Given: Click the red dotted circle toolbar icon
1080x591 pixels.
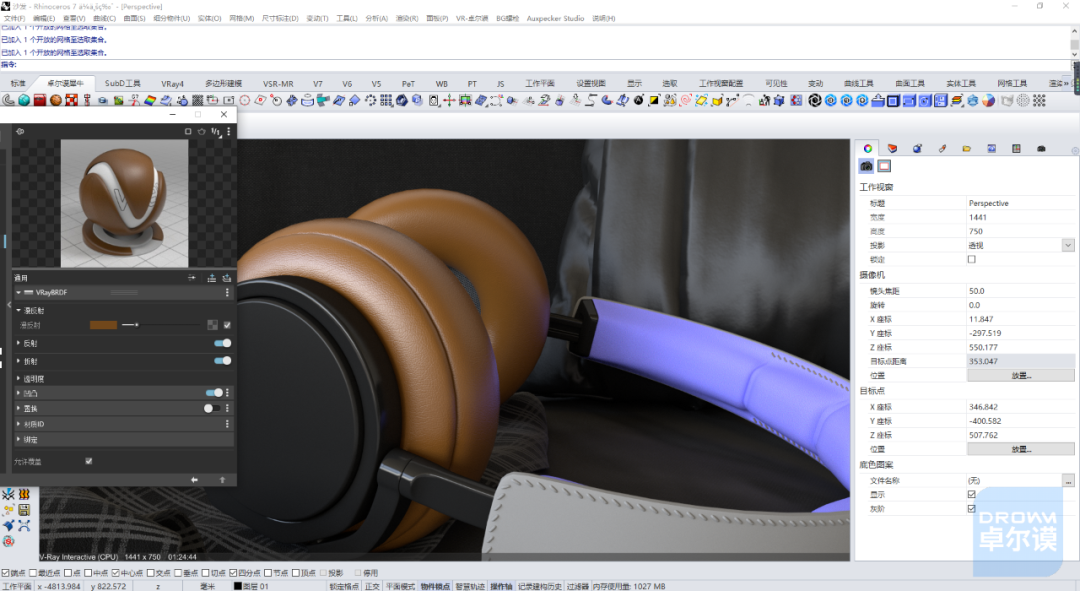Looking at the screenshot, I should tap(245, 101).
